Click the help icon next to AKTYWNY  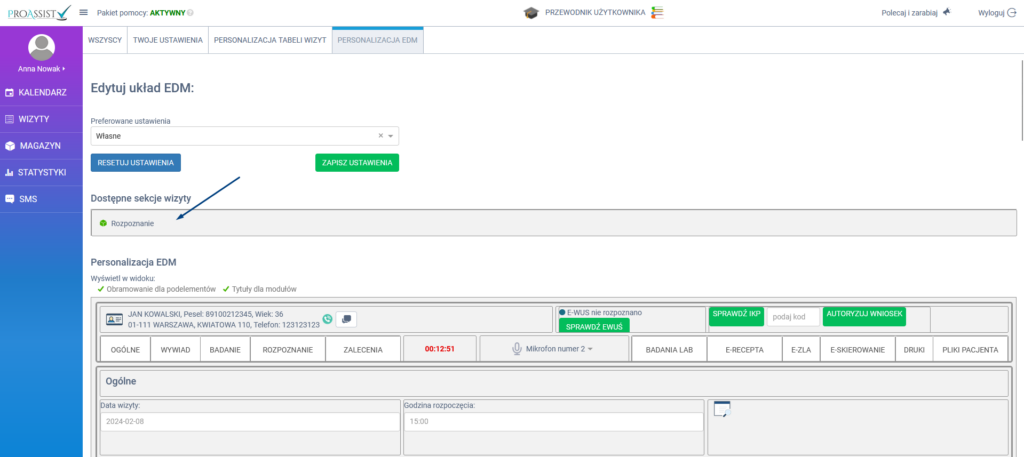click(191, 13)
